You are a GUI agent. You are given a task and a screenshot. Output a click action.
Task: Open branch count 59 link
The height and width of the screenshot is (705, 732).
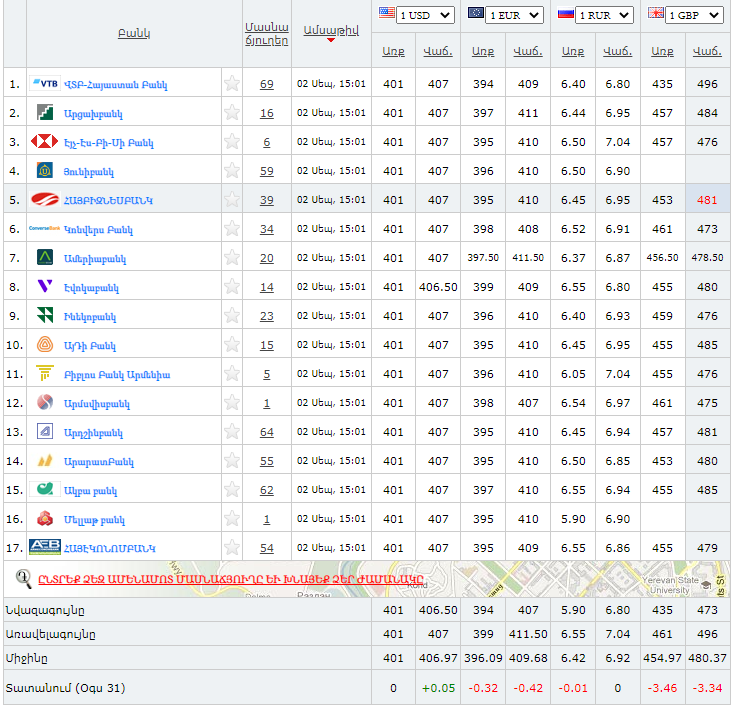click(x=267, y=171)
